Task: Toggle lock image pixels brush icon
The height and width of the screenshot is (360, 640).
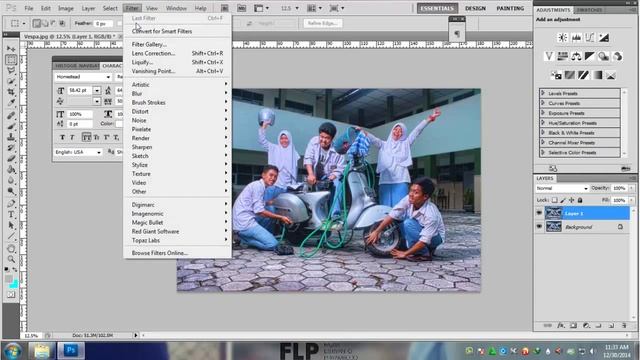Action: (x=563, y=200)
